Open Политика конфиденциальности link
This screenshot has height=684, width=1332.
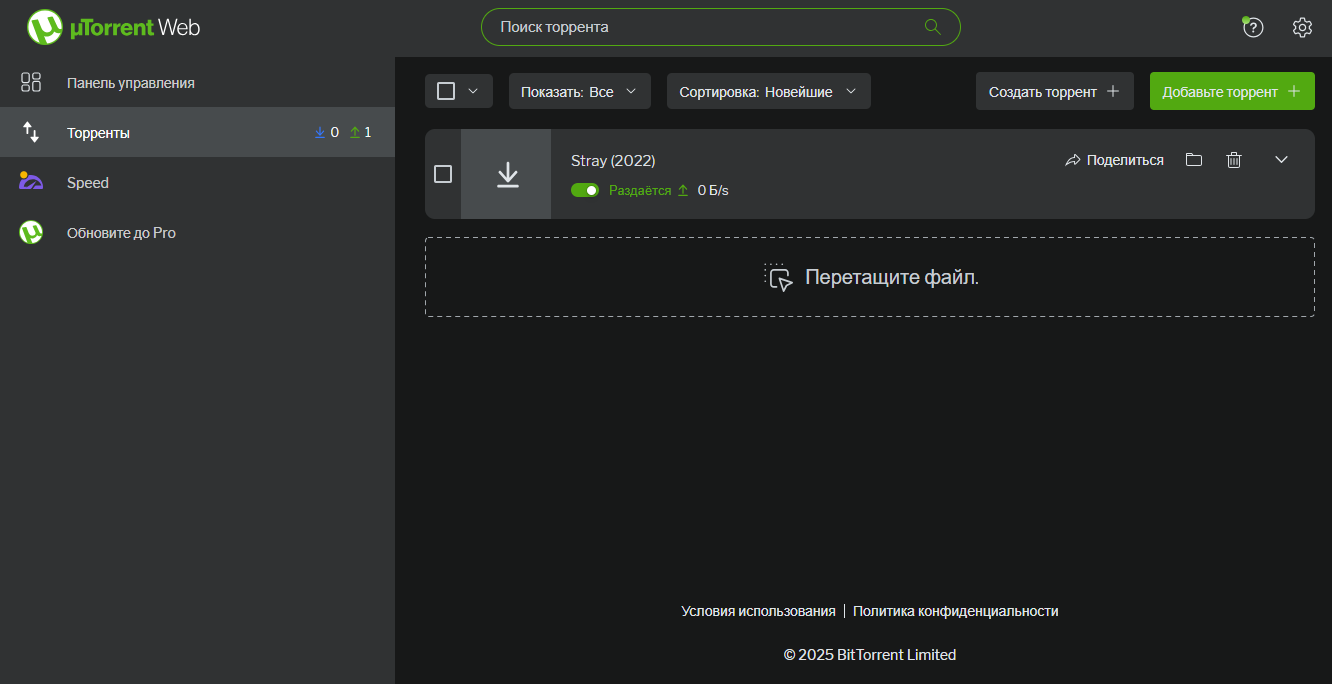tap(955, 611)
